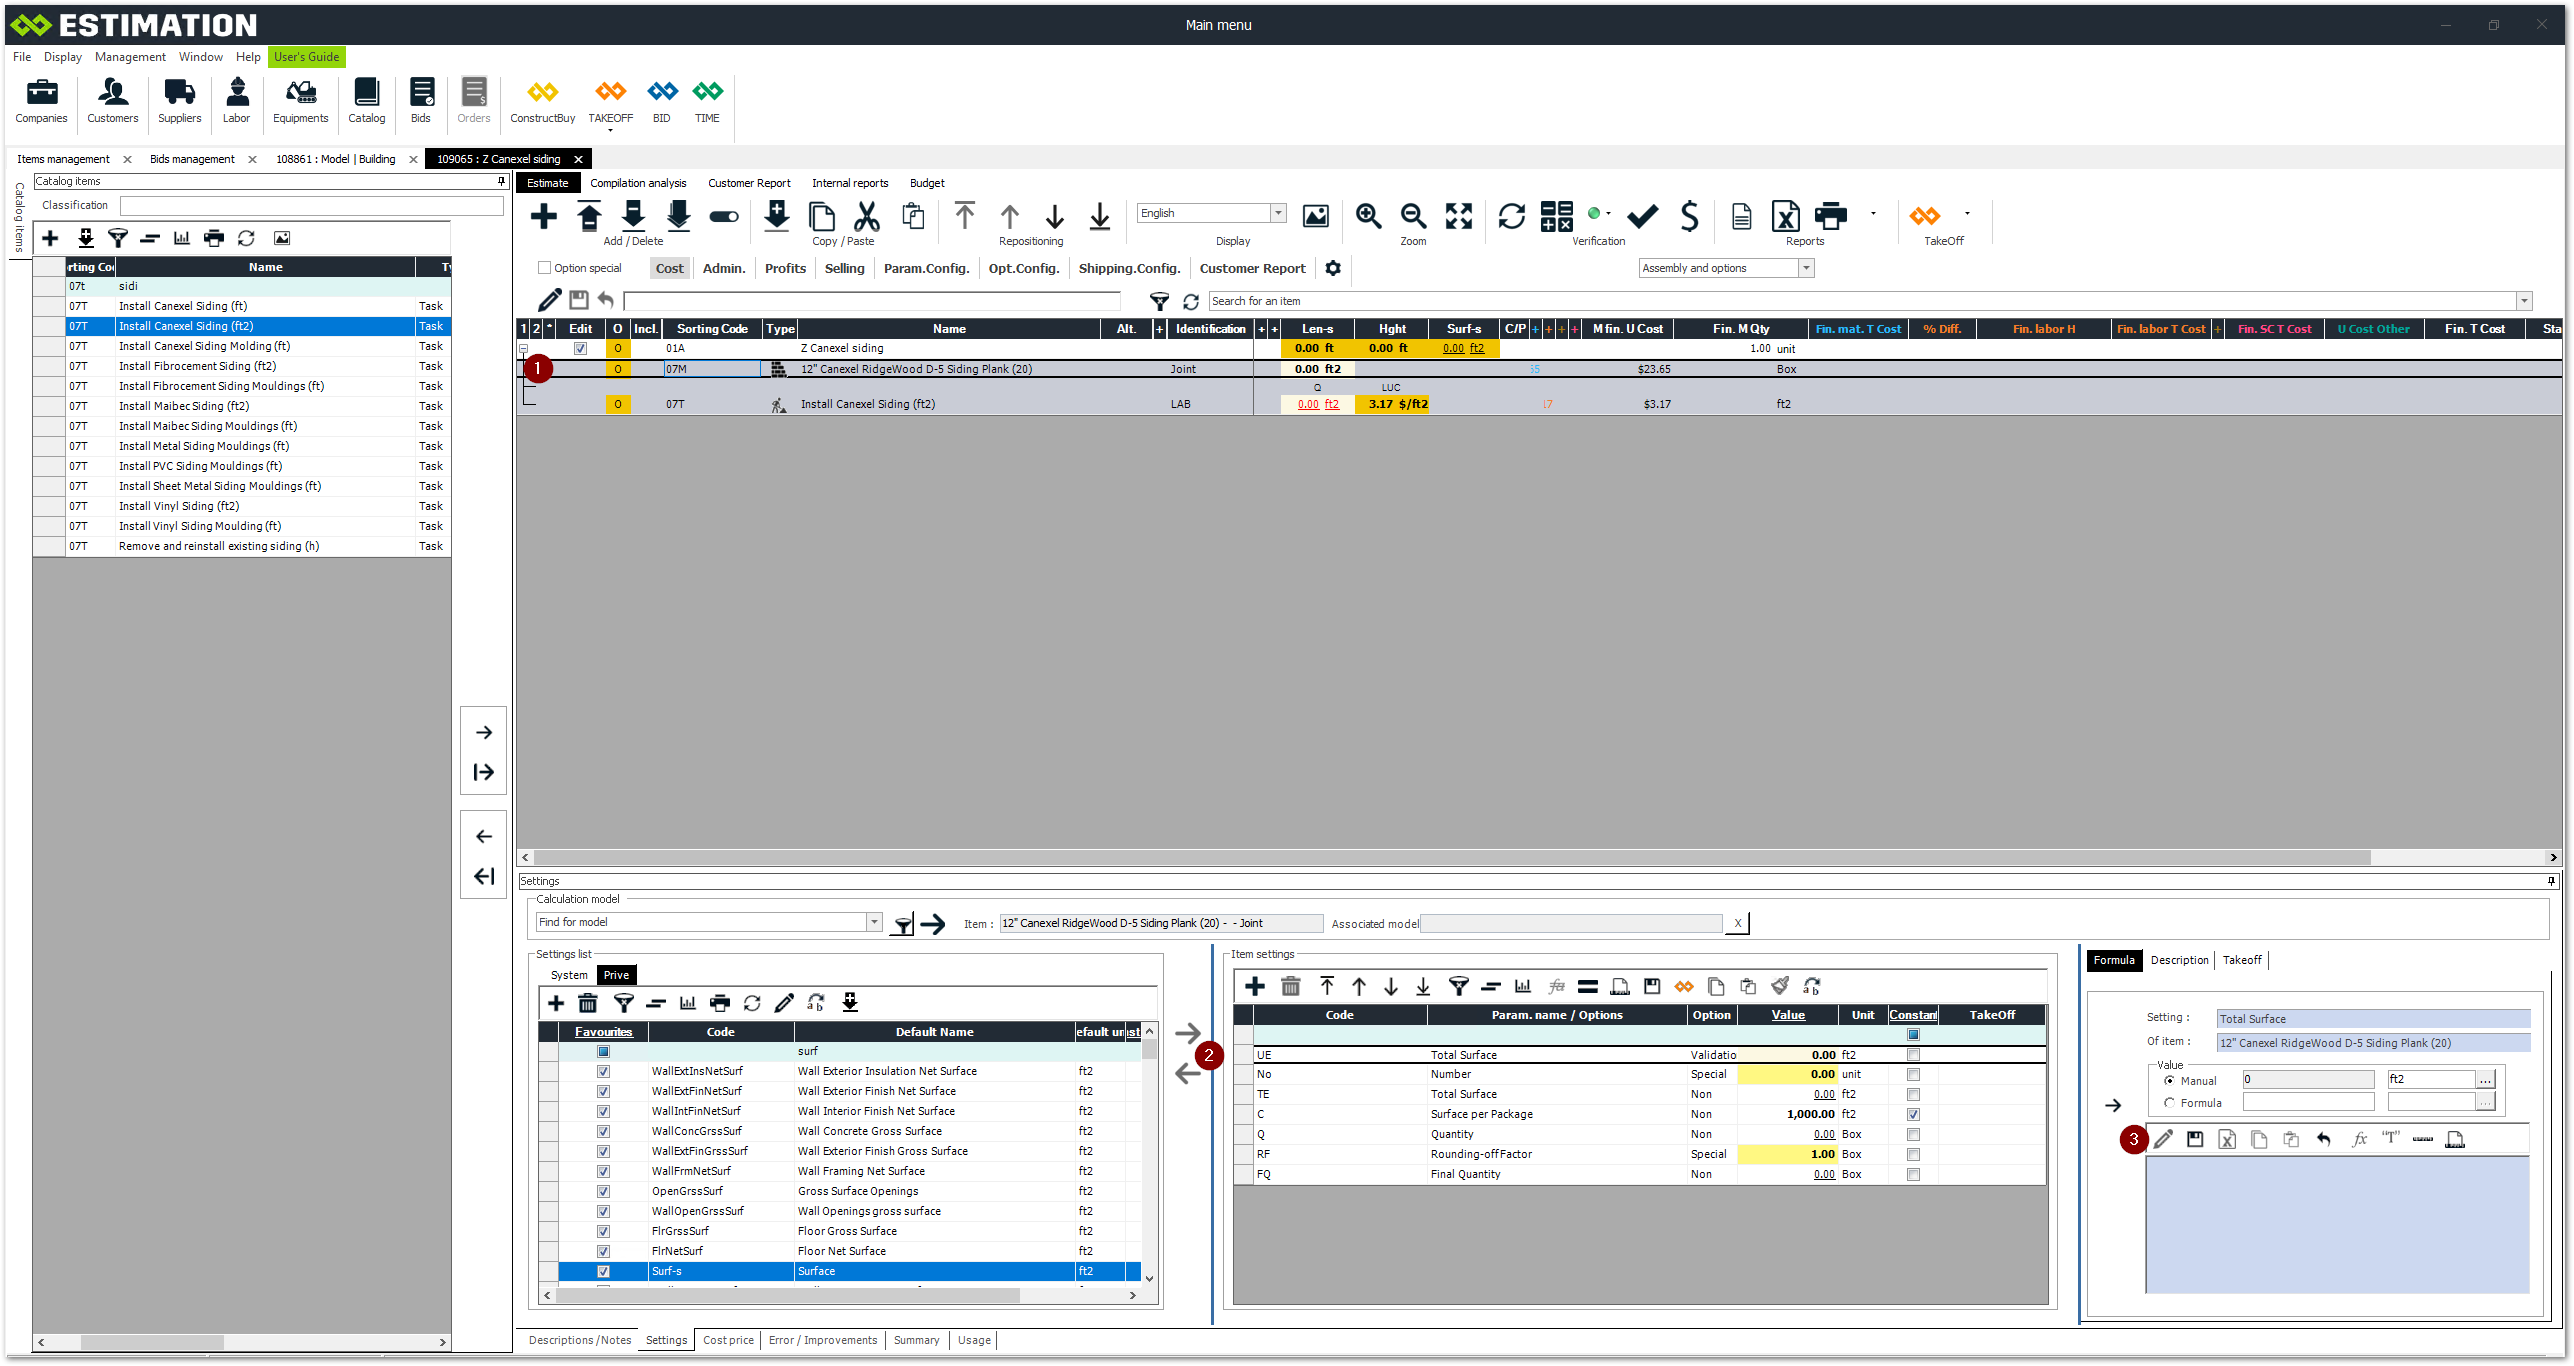This screenshot has width=2574, height=1366.
Task: Open the Management menu
Action: (130, 57)
